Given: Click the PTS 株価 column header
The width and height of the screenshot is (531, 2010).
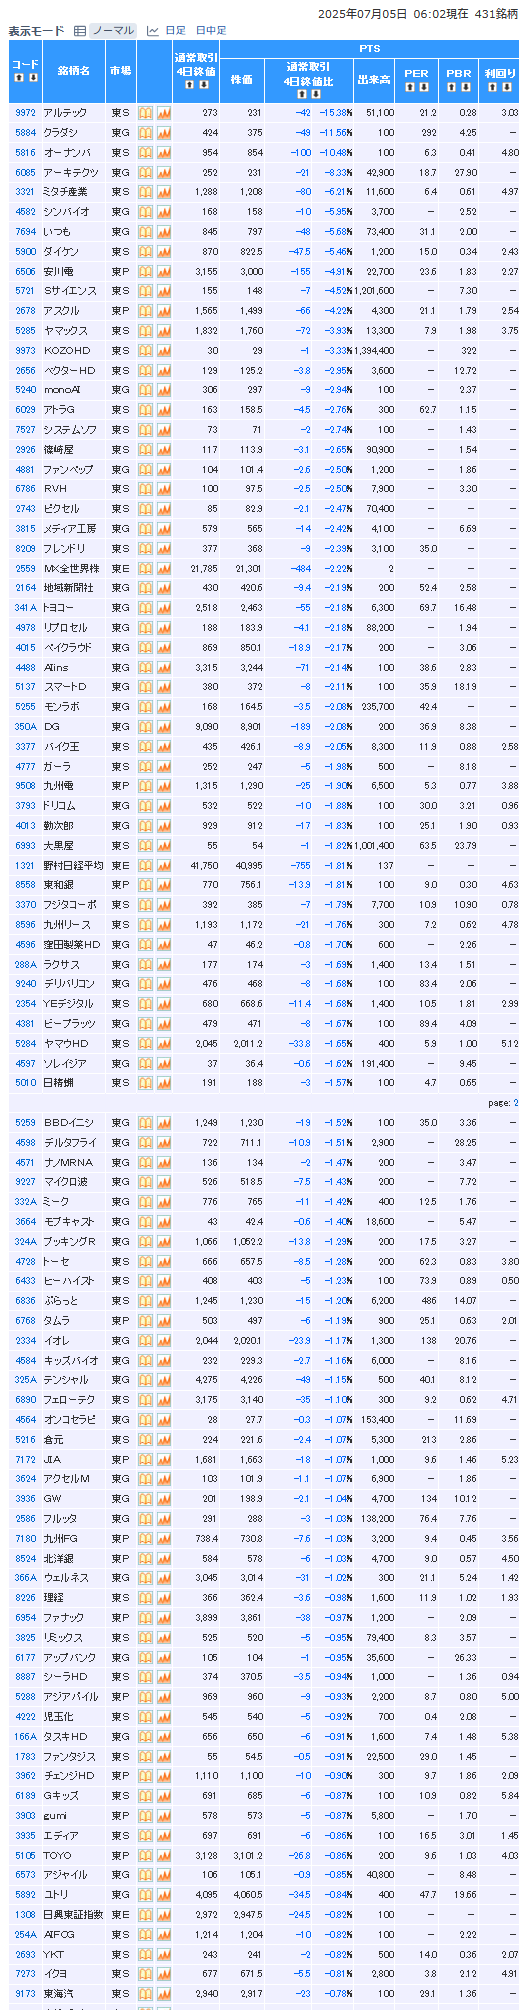Looking at the screenshot, I should [x=241, y=79].
